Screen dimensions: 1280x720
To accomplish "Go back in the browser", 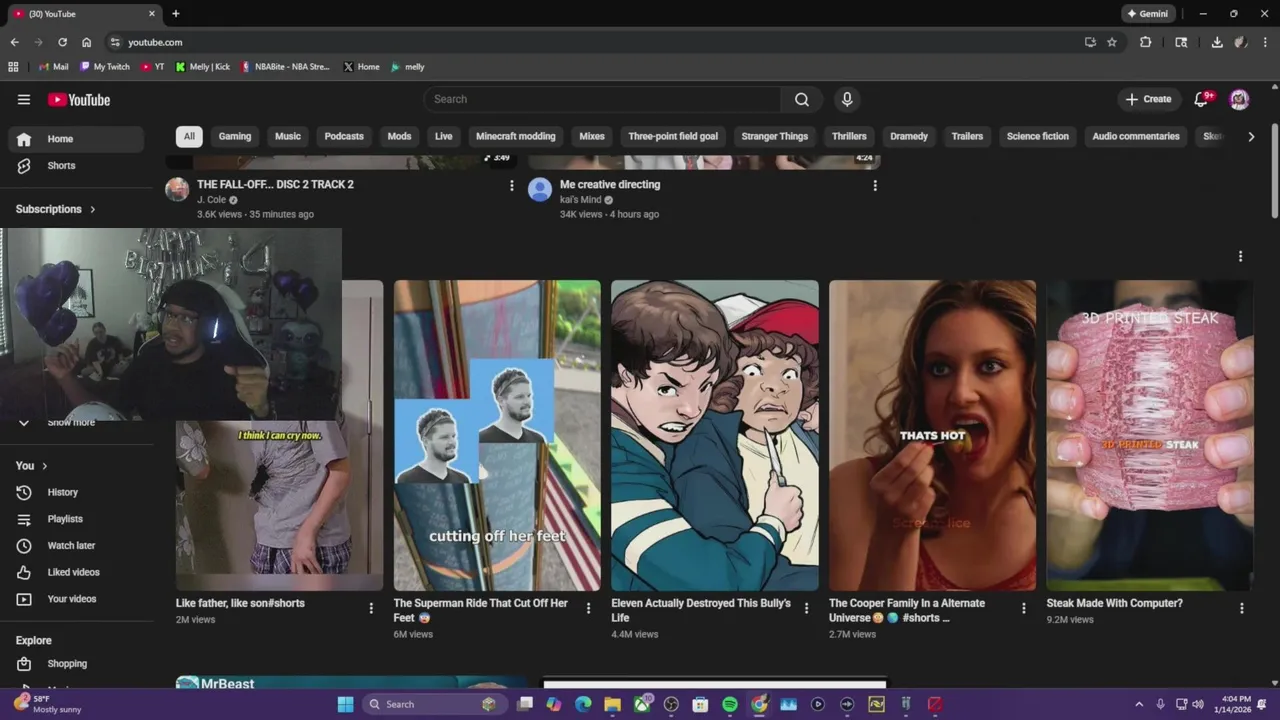I will (x=14, y=42).
